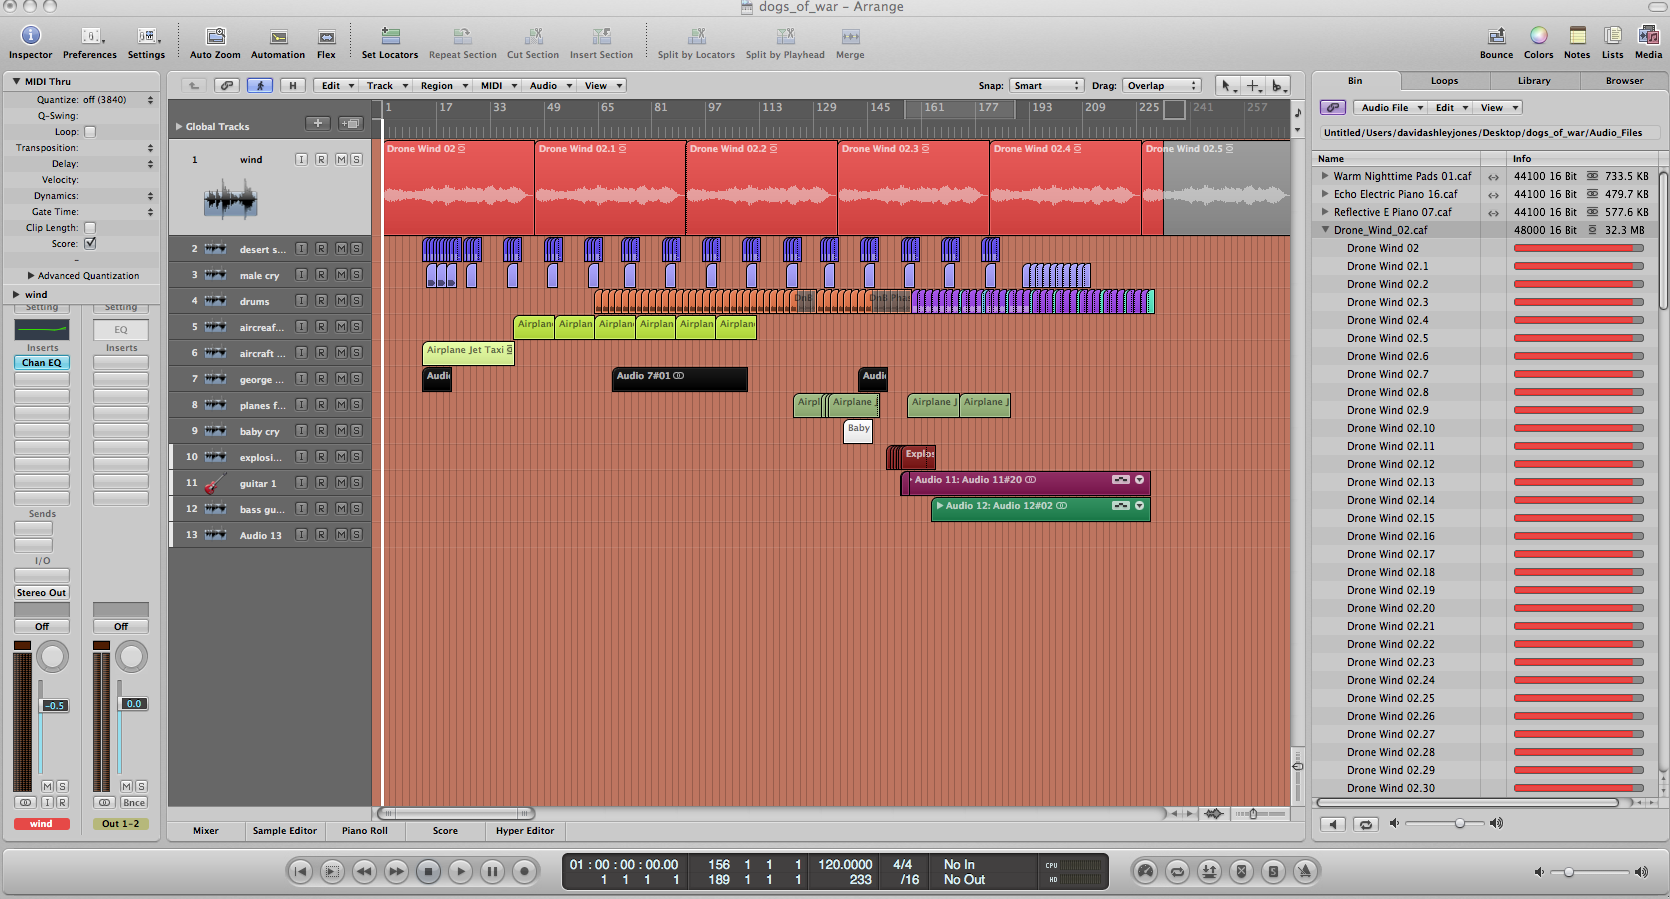Screen dimensions: 1670x899
Task: Toggle the Score checkbox in inspector
Action: (90, 243)
